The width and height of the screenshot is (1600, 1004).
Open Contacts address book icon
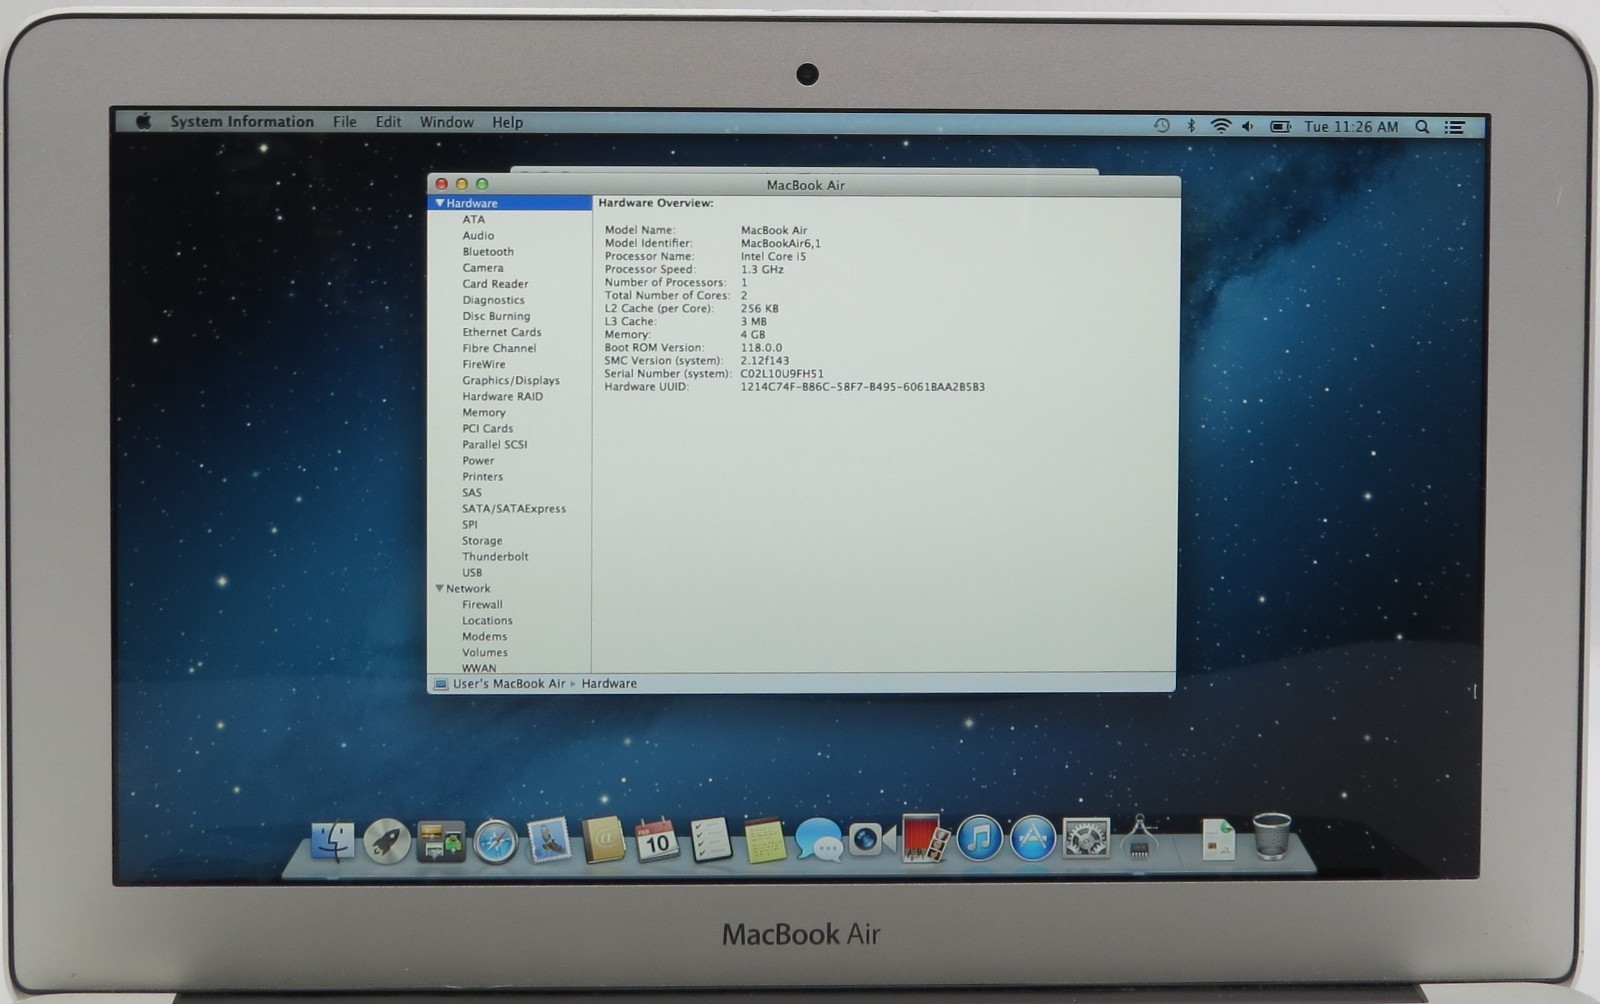point(604,840)
